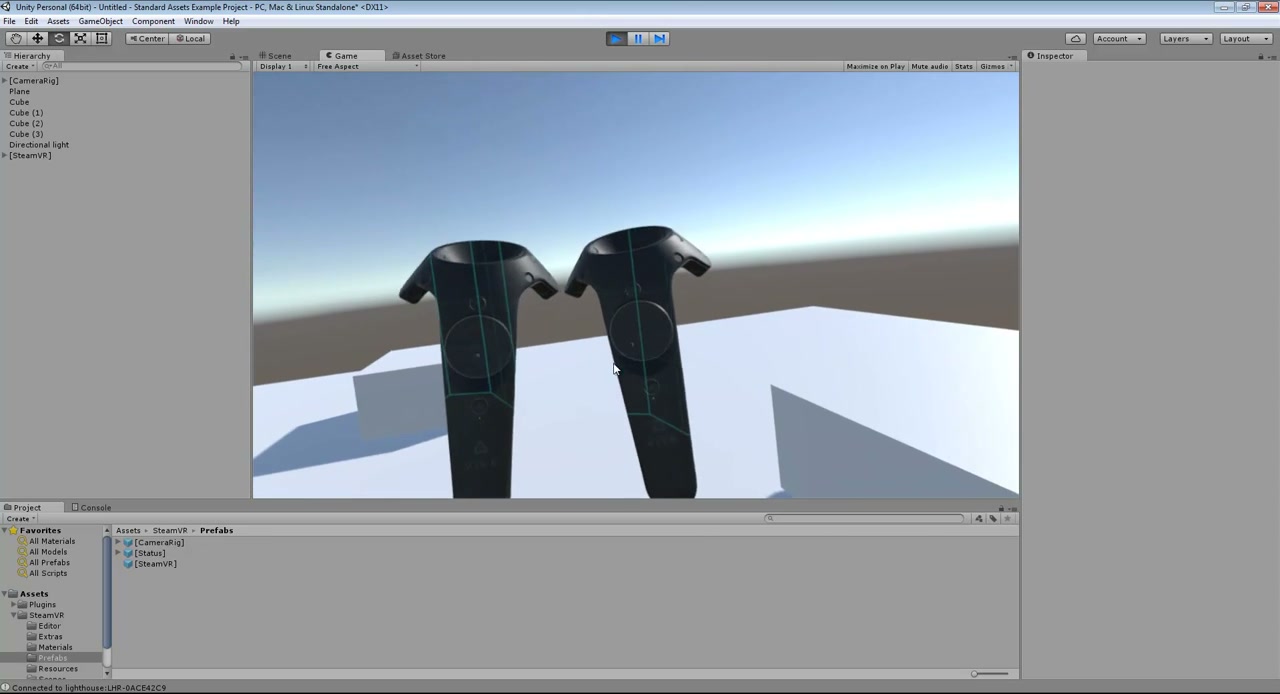Open the Assets menu
The image size is (1280, 694).
point(58,21)
